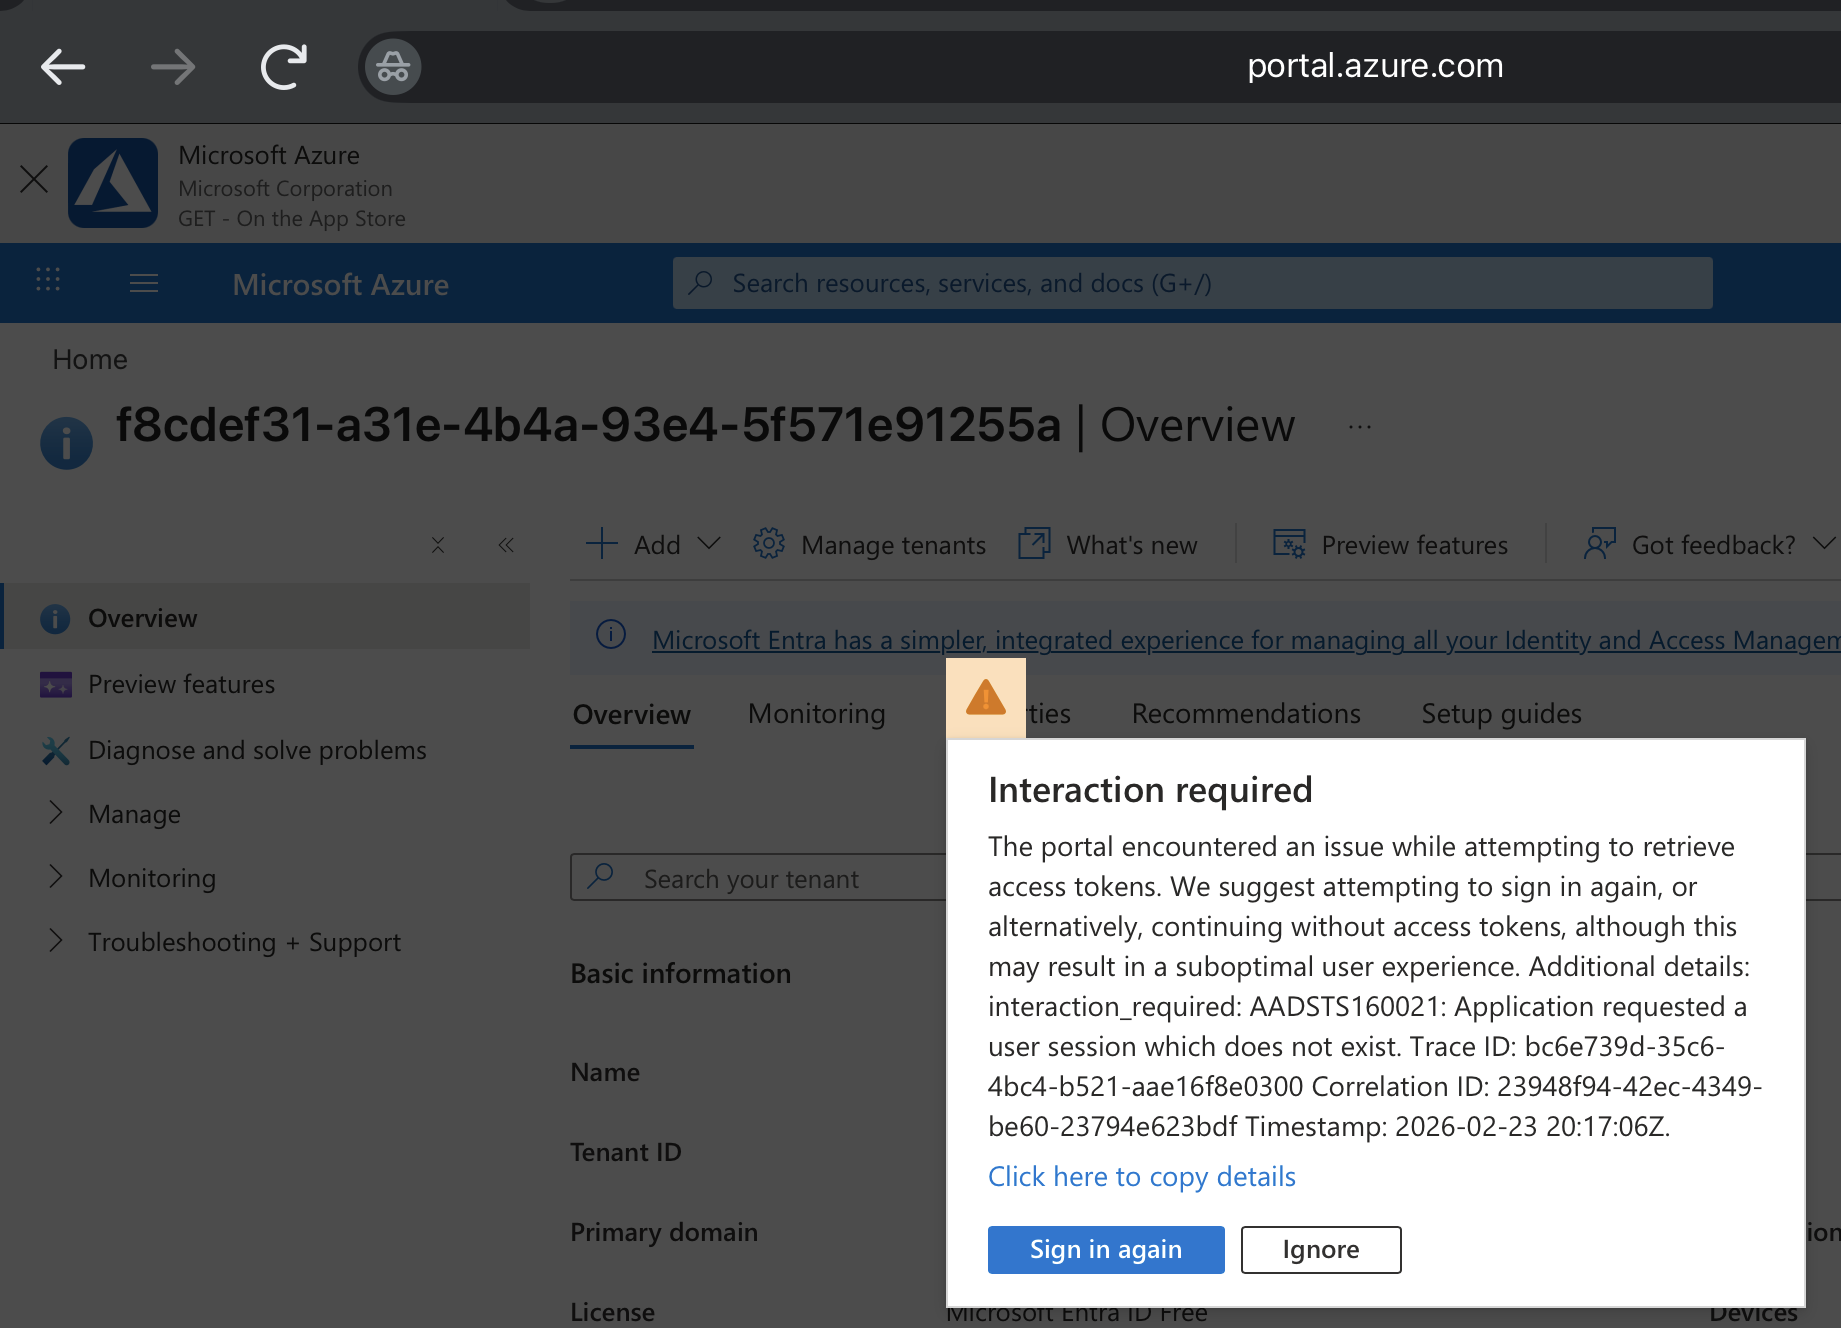1841x1328 pixels.
Task: Switch to the Monitoring tab
Action: (x=816, y=713)
